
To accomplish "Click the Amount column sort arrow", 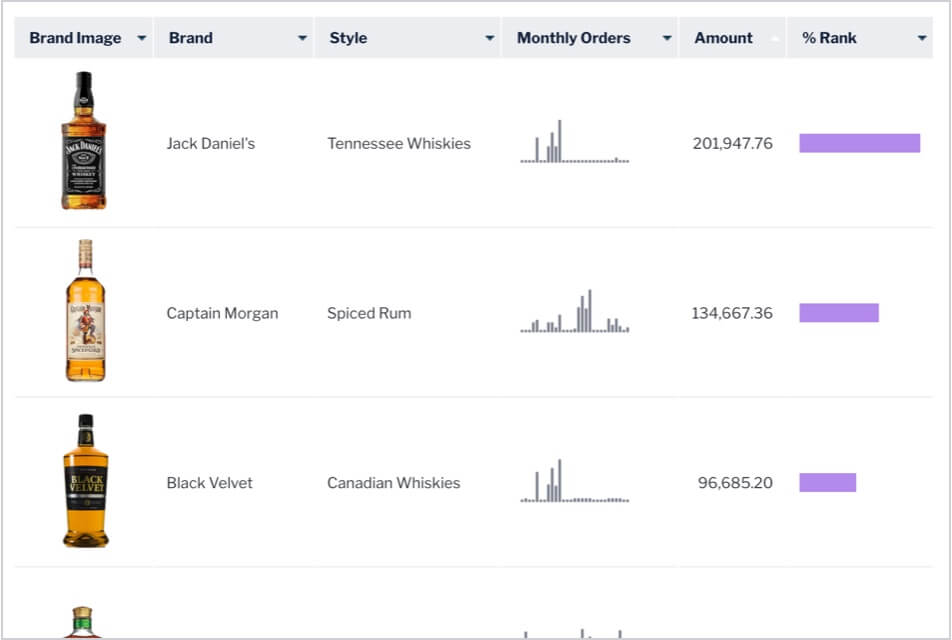I will pyautogui.click(x=775, y=38).
